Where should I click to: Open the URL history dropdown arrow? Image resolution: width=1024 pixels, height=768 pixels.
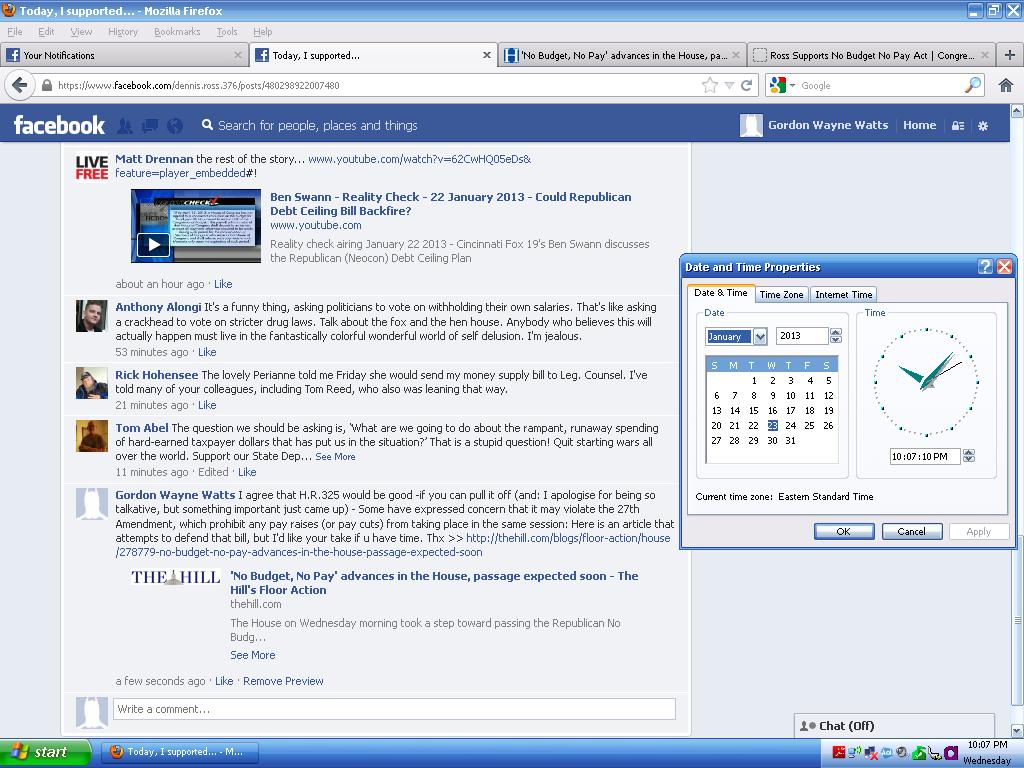coord(729,86)
